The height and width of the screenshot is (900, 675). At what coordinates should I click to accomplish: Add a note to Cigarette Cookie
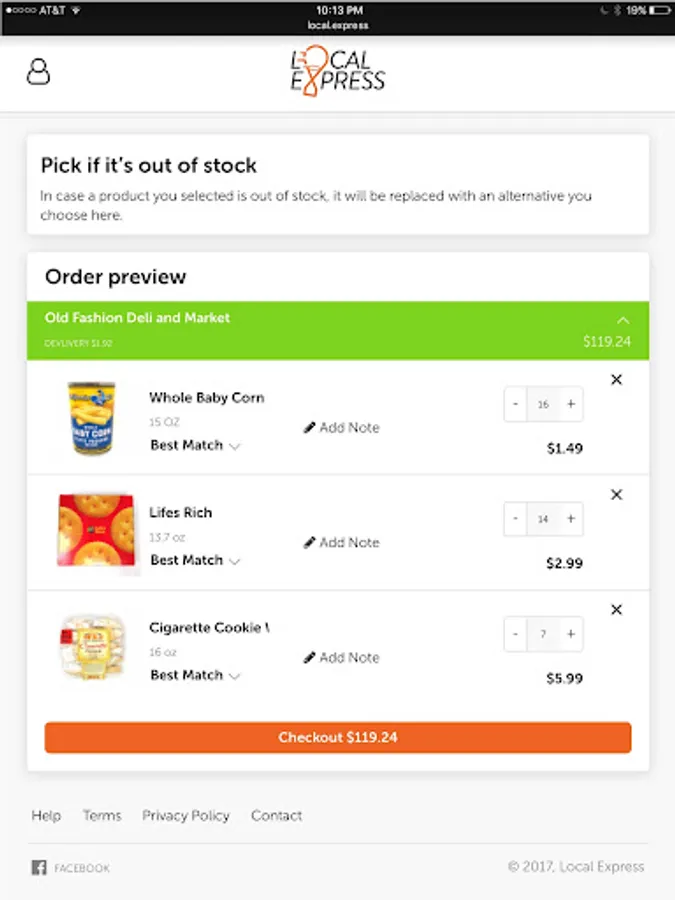coord(341,658)
